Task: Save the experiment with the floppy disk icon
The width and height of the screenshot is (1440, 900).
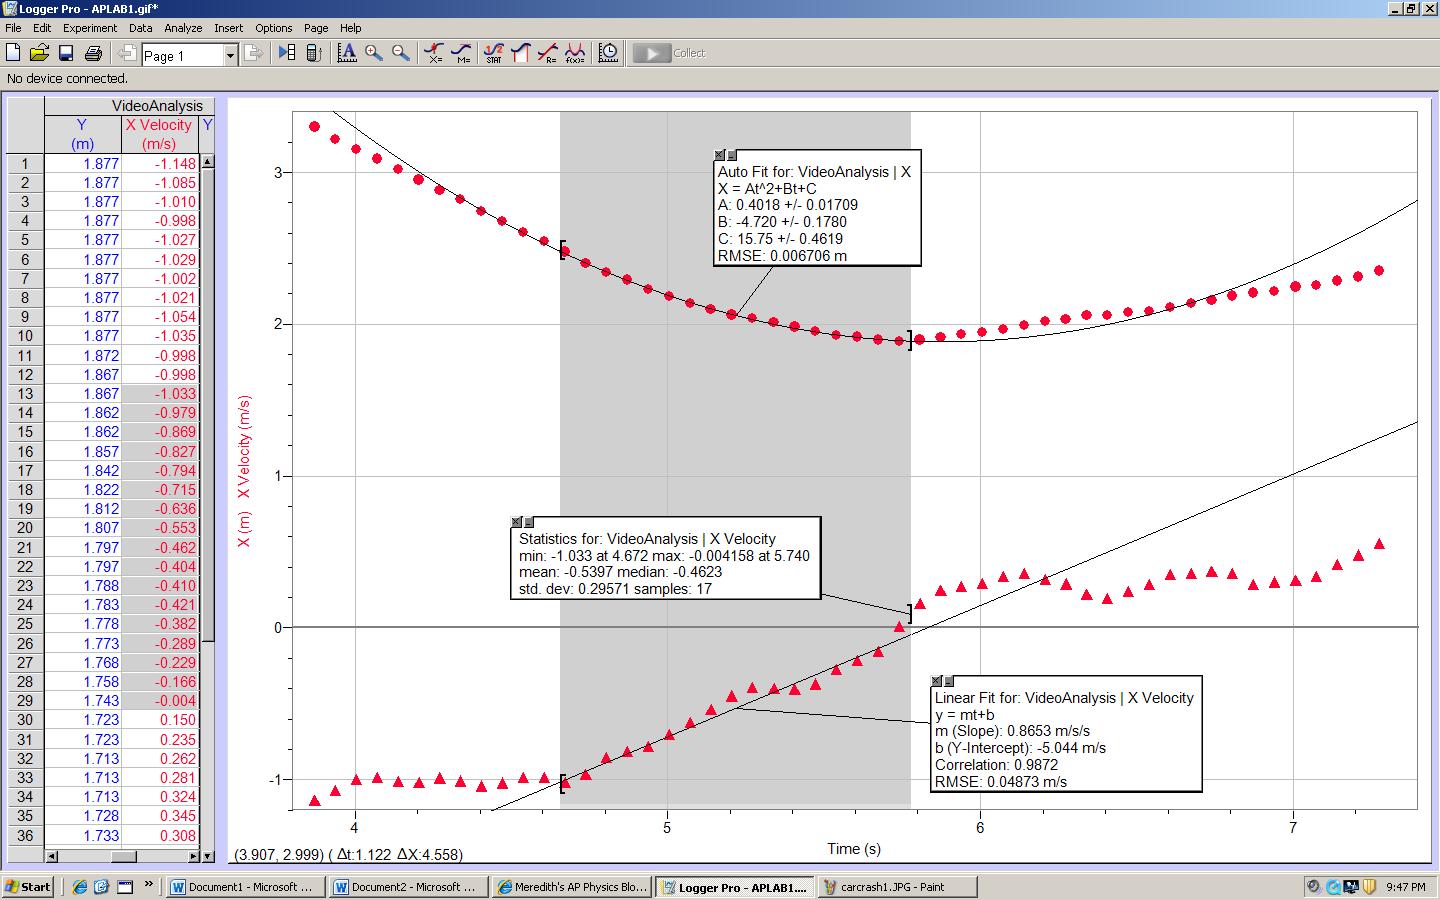Action: point(66,53)
